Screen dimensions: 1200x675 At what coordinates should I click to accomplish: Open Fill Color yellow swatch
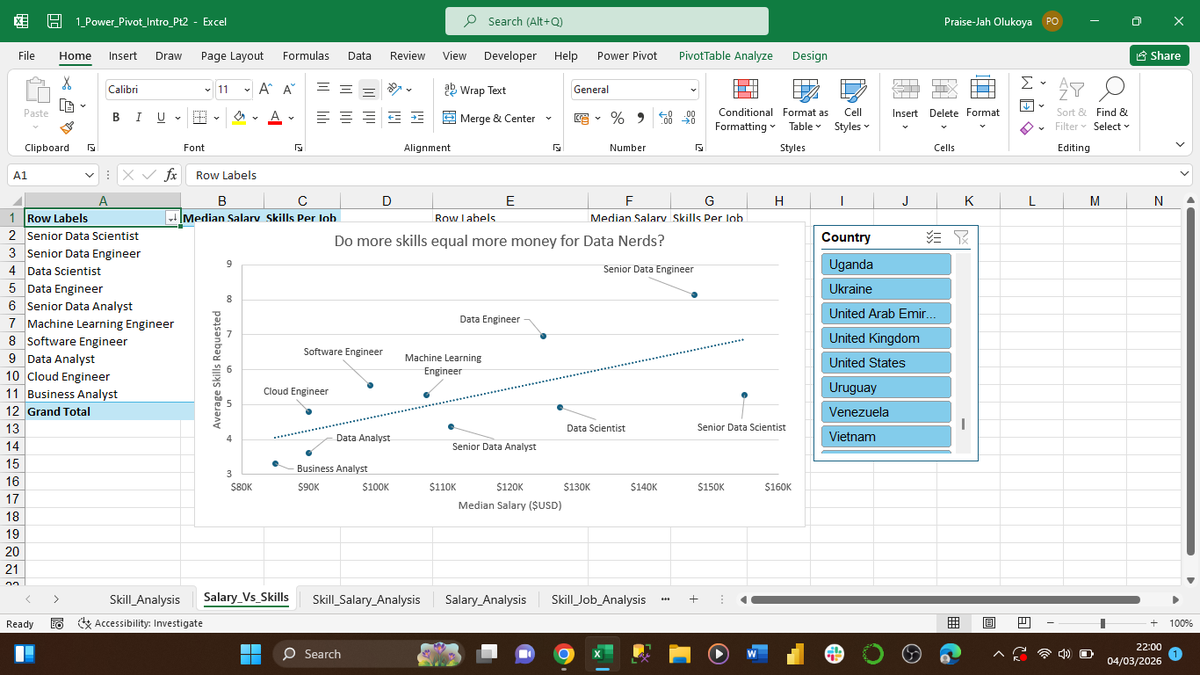[240, 118]
